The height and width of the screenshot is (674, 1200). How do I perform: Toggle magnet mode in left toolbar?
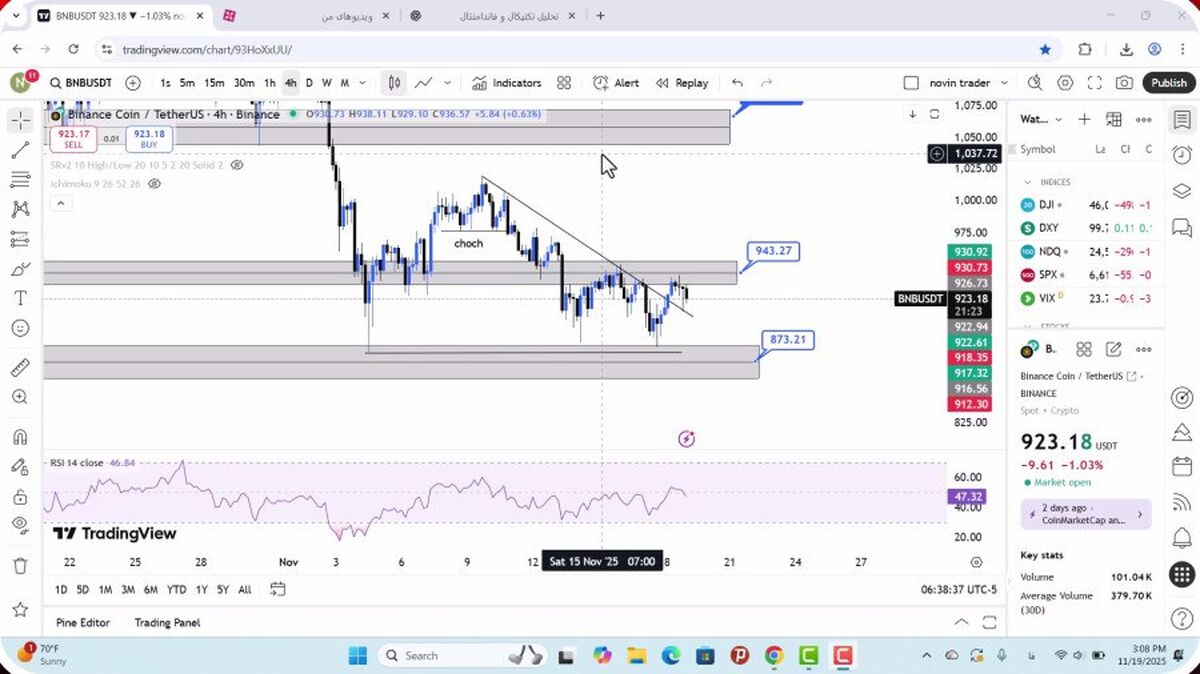click(x=20, y=437)
